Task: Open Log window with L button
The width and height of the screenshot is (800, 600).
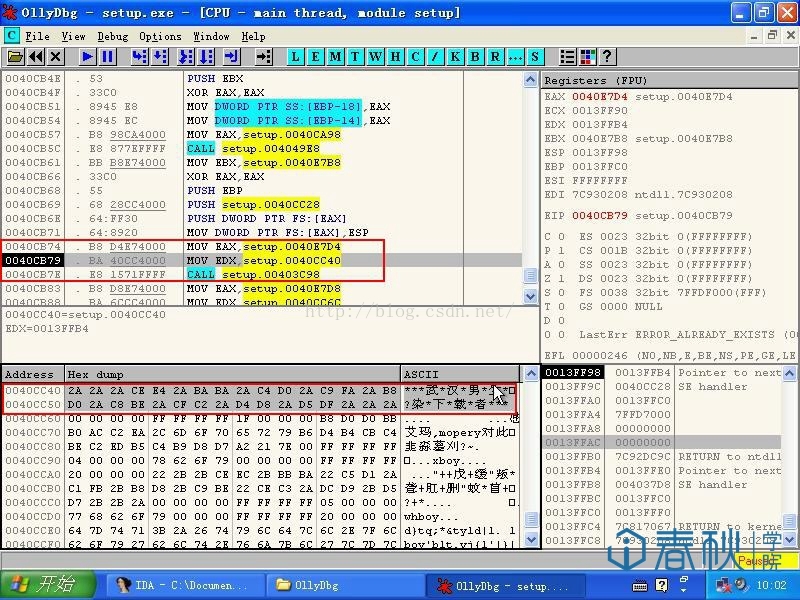Action: pyautogui.click(x=295, y=56)
